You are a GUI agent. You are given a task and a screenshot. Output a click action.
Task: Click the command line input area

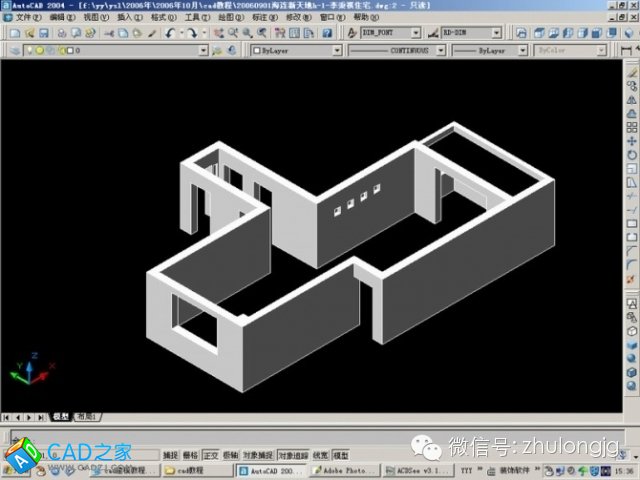point(317,437)
